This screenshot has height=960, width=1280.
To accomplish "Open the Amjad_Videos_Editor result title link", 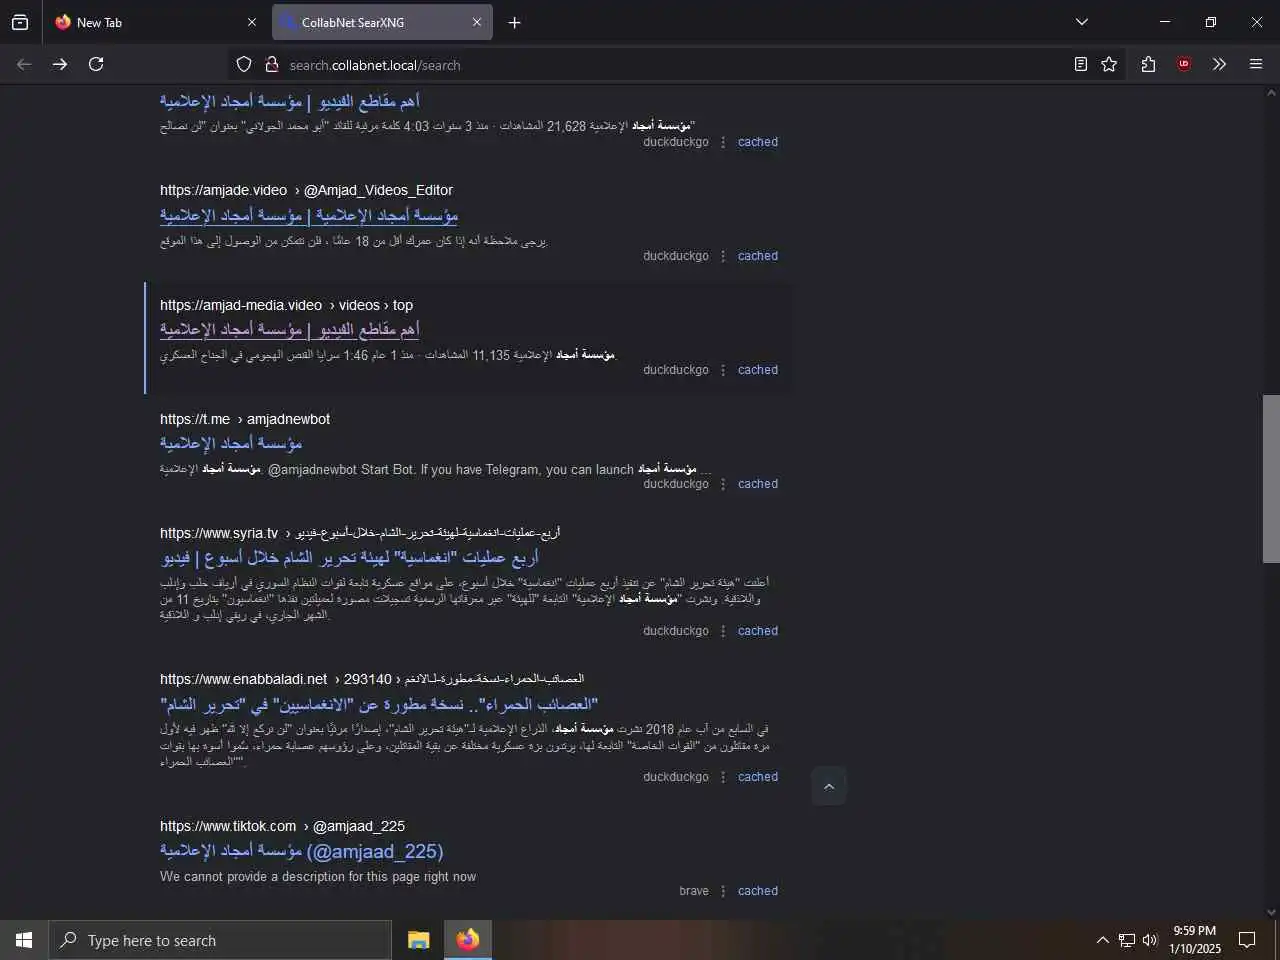I will pos(309,215).
